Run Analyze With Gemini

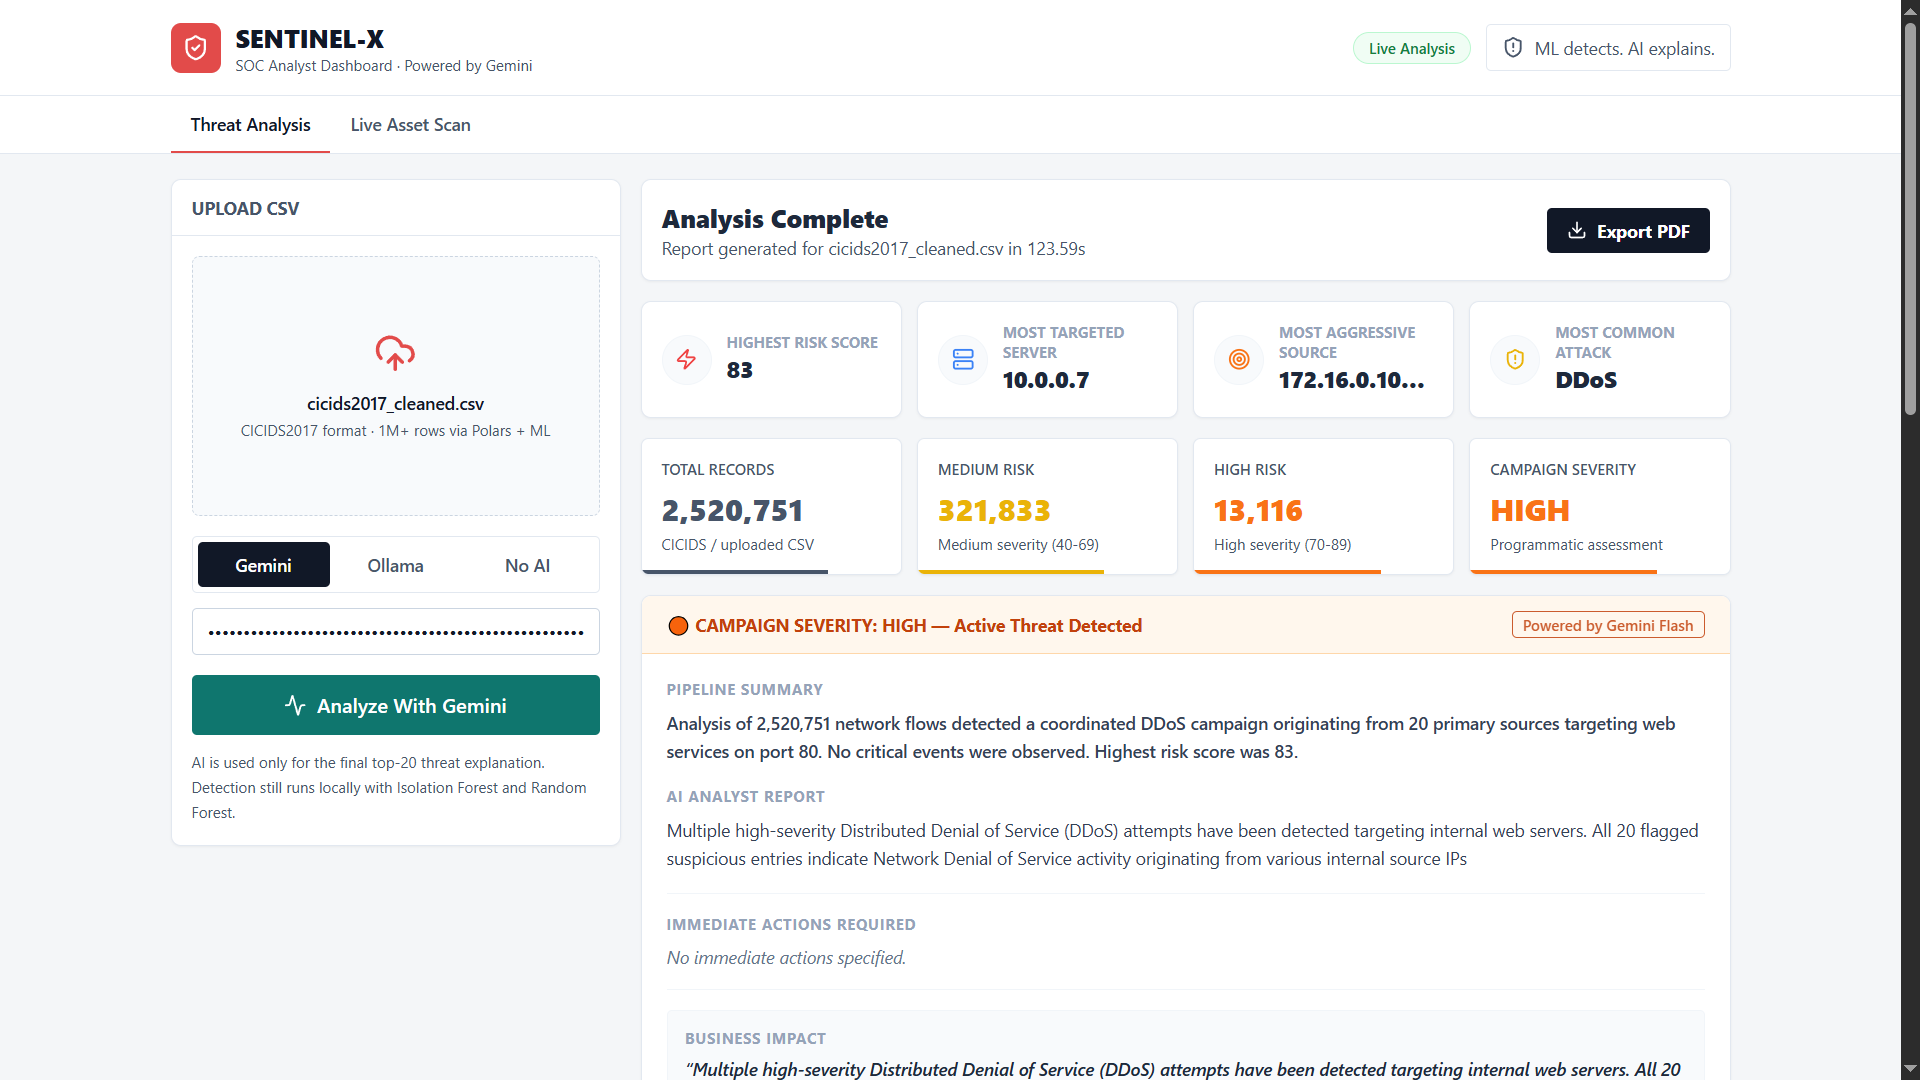pos(396,705)
